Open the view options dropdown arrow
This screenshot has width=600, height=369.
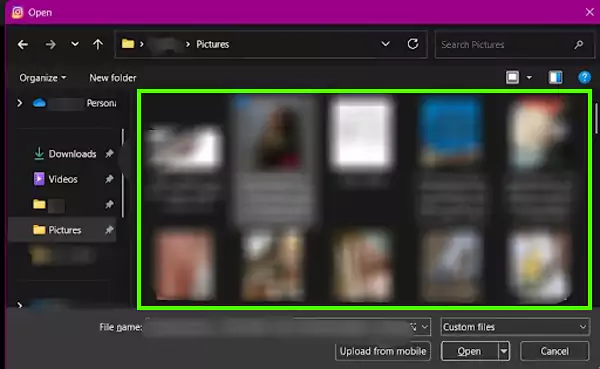pos(529,78)
